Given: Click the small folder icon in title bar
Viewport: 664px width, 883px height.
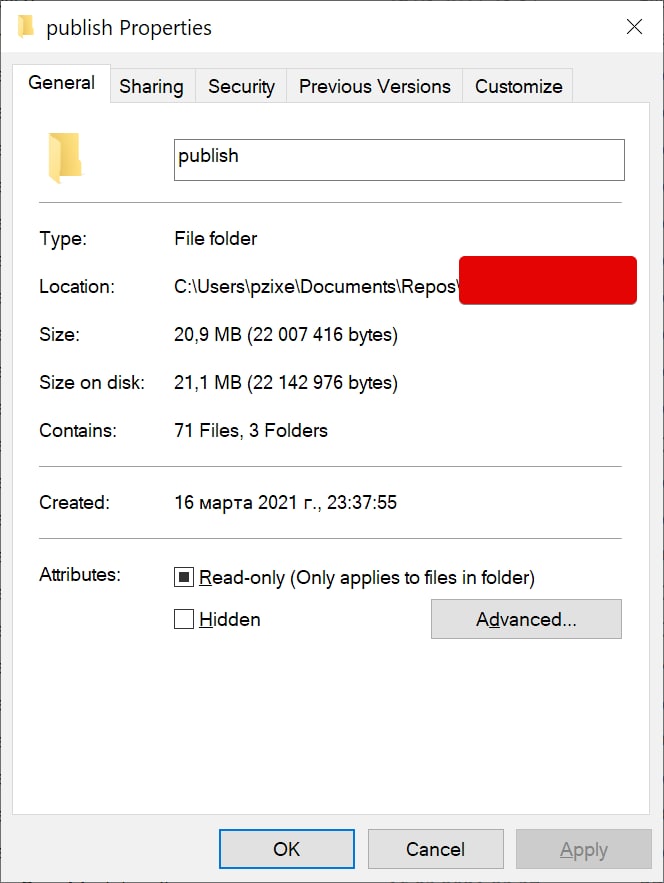Looking at the screenshot, I should click(x=26, y=26).
